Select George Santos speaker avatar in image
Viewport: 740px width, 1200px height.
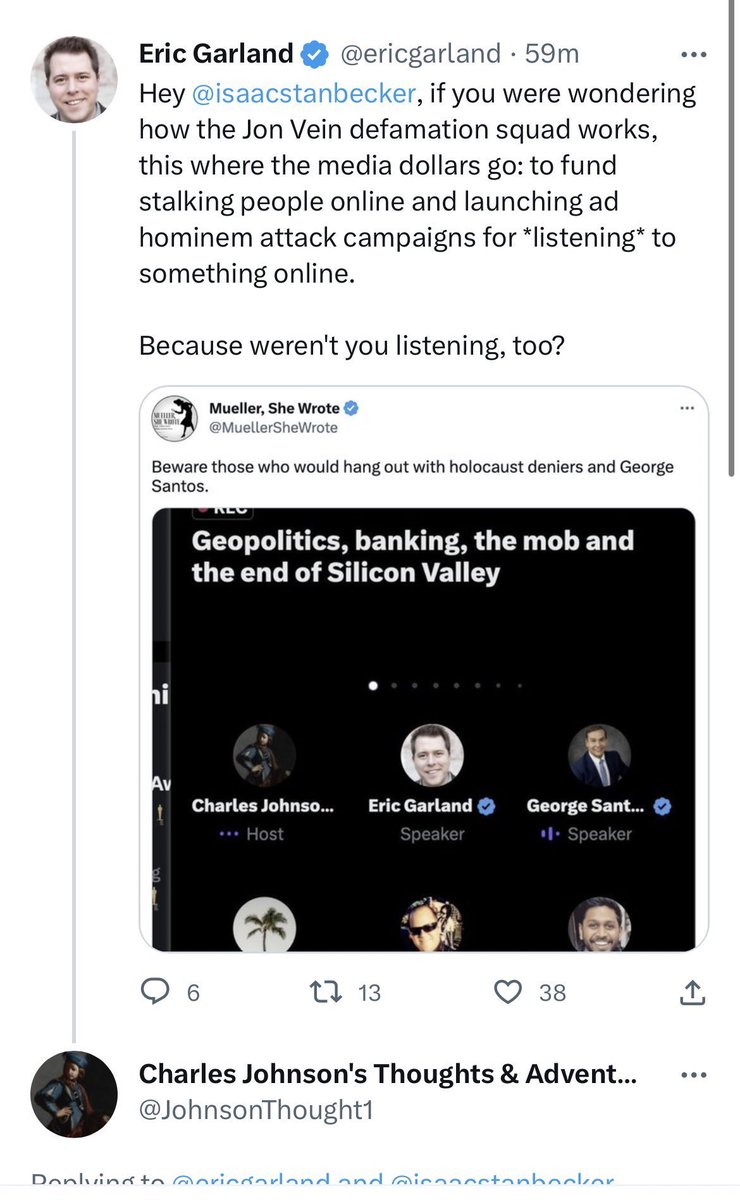click(599, 756)
